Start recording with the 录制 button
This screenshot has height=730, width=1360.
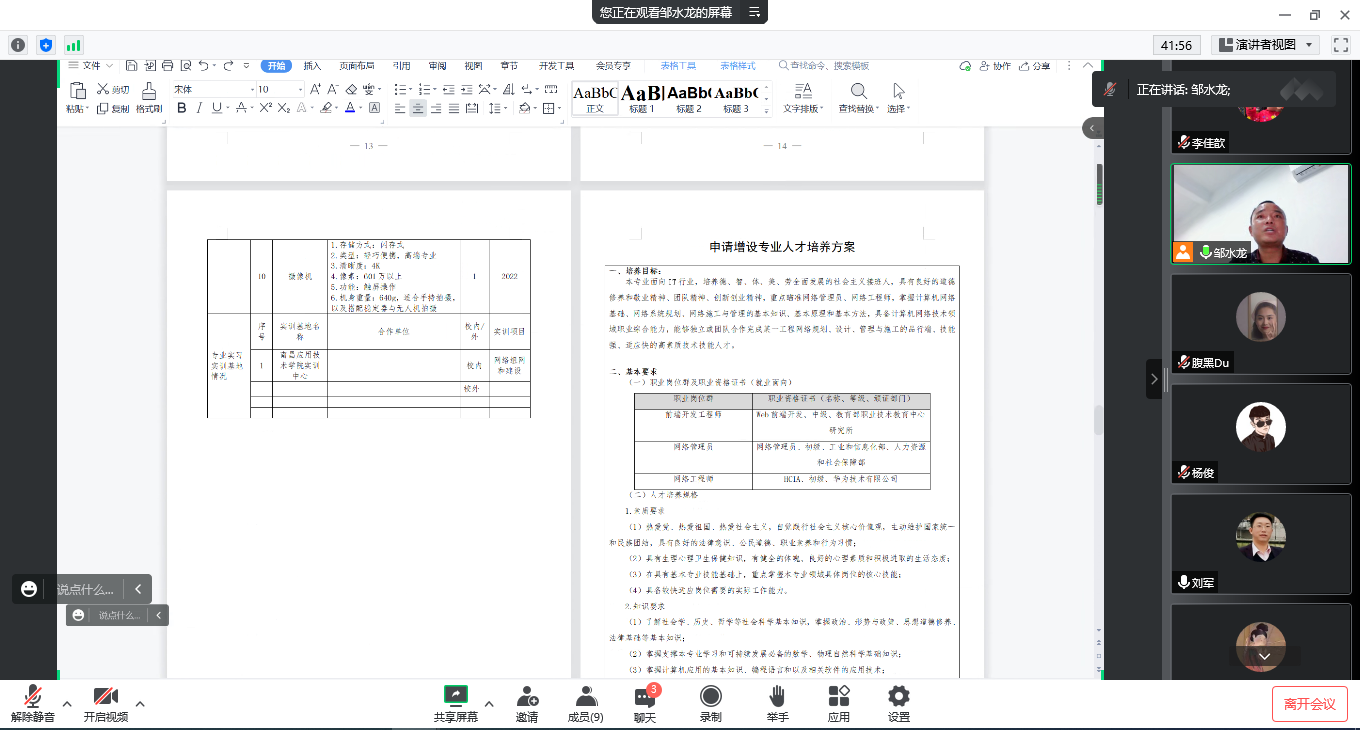[x=711, y=704]
